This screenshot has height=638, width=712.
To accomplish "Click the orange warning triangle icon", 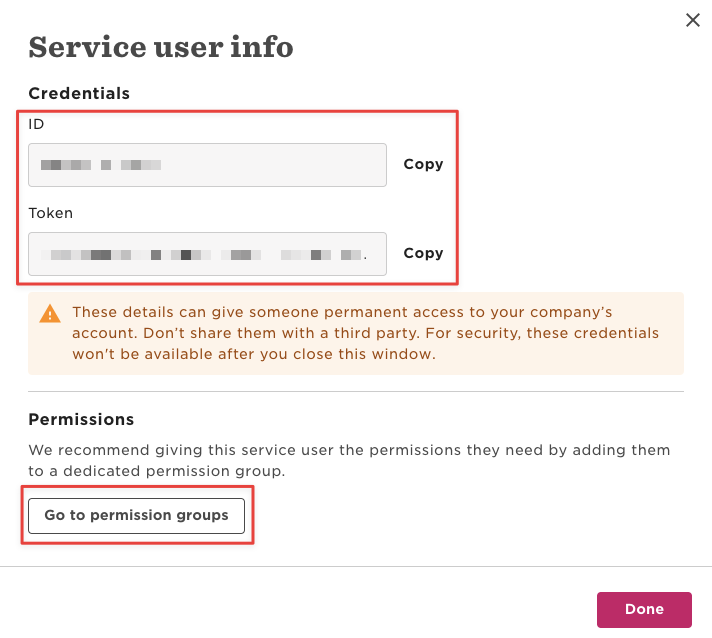I will pos(50,313).
